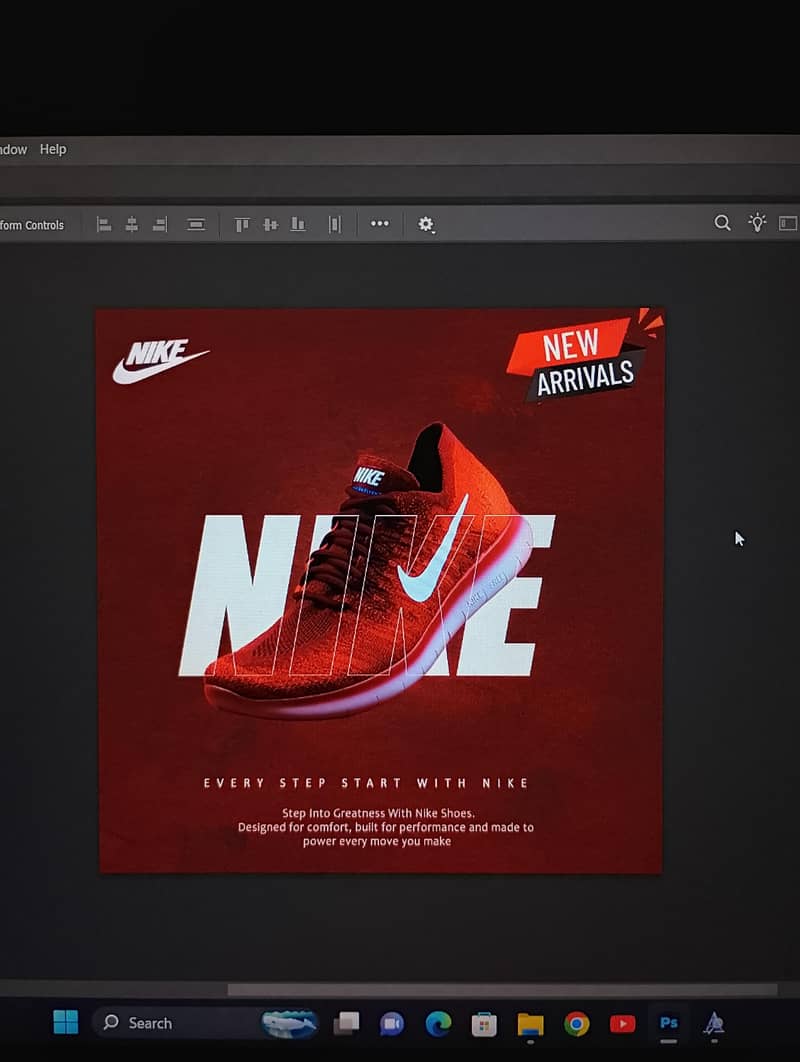Viewport: 800px width, 1062px height.
Task: Click the align vertical centers icon
Action: coord(270,224)
